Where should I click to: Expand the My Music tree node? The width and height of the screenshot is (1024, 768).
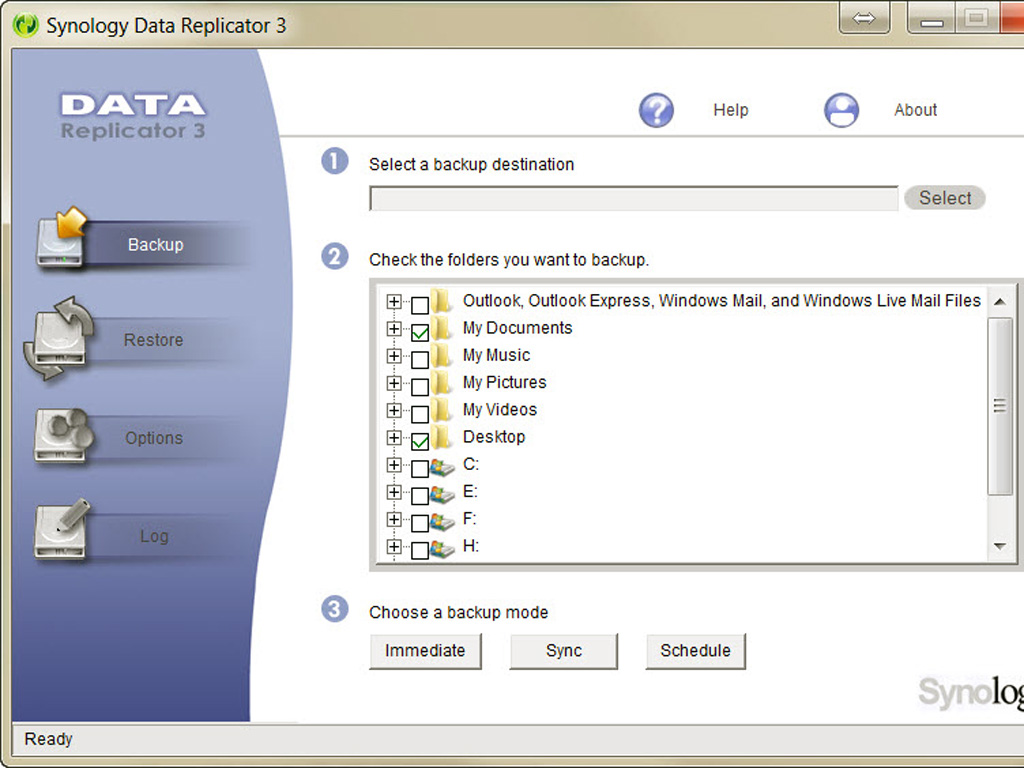point(394,356)
